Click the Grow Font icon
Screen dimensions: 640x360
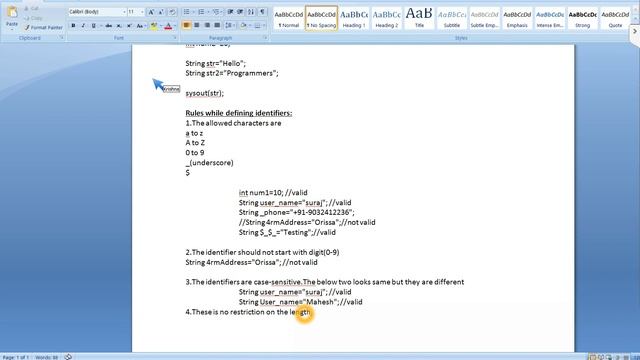[x=151, y=12]
